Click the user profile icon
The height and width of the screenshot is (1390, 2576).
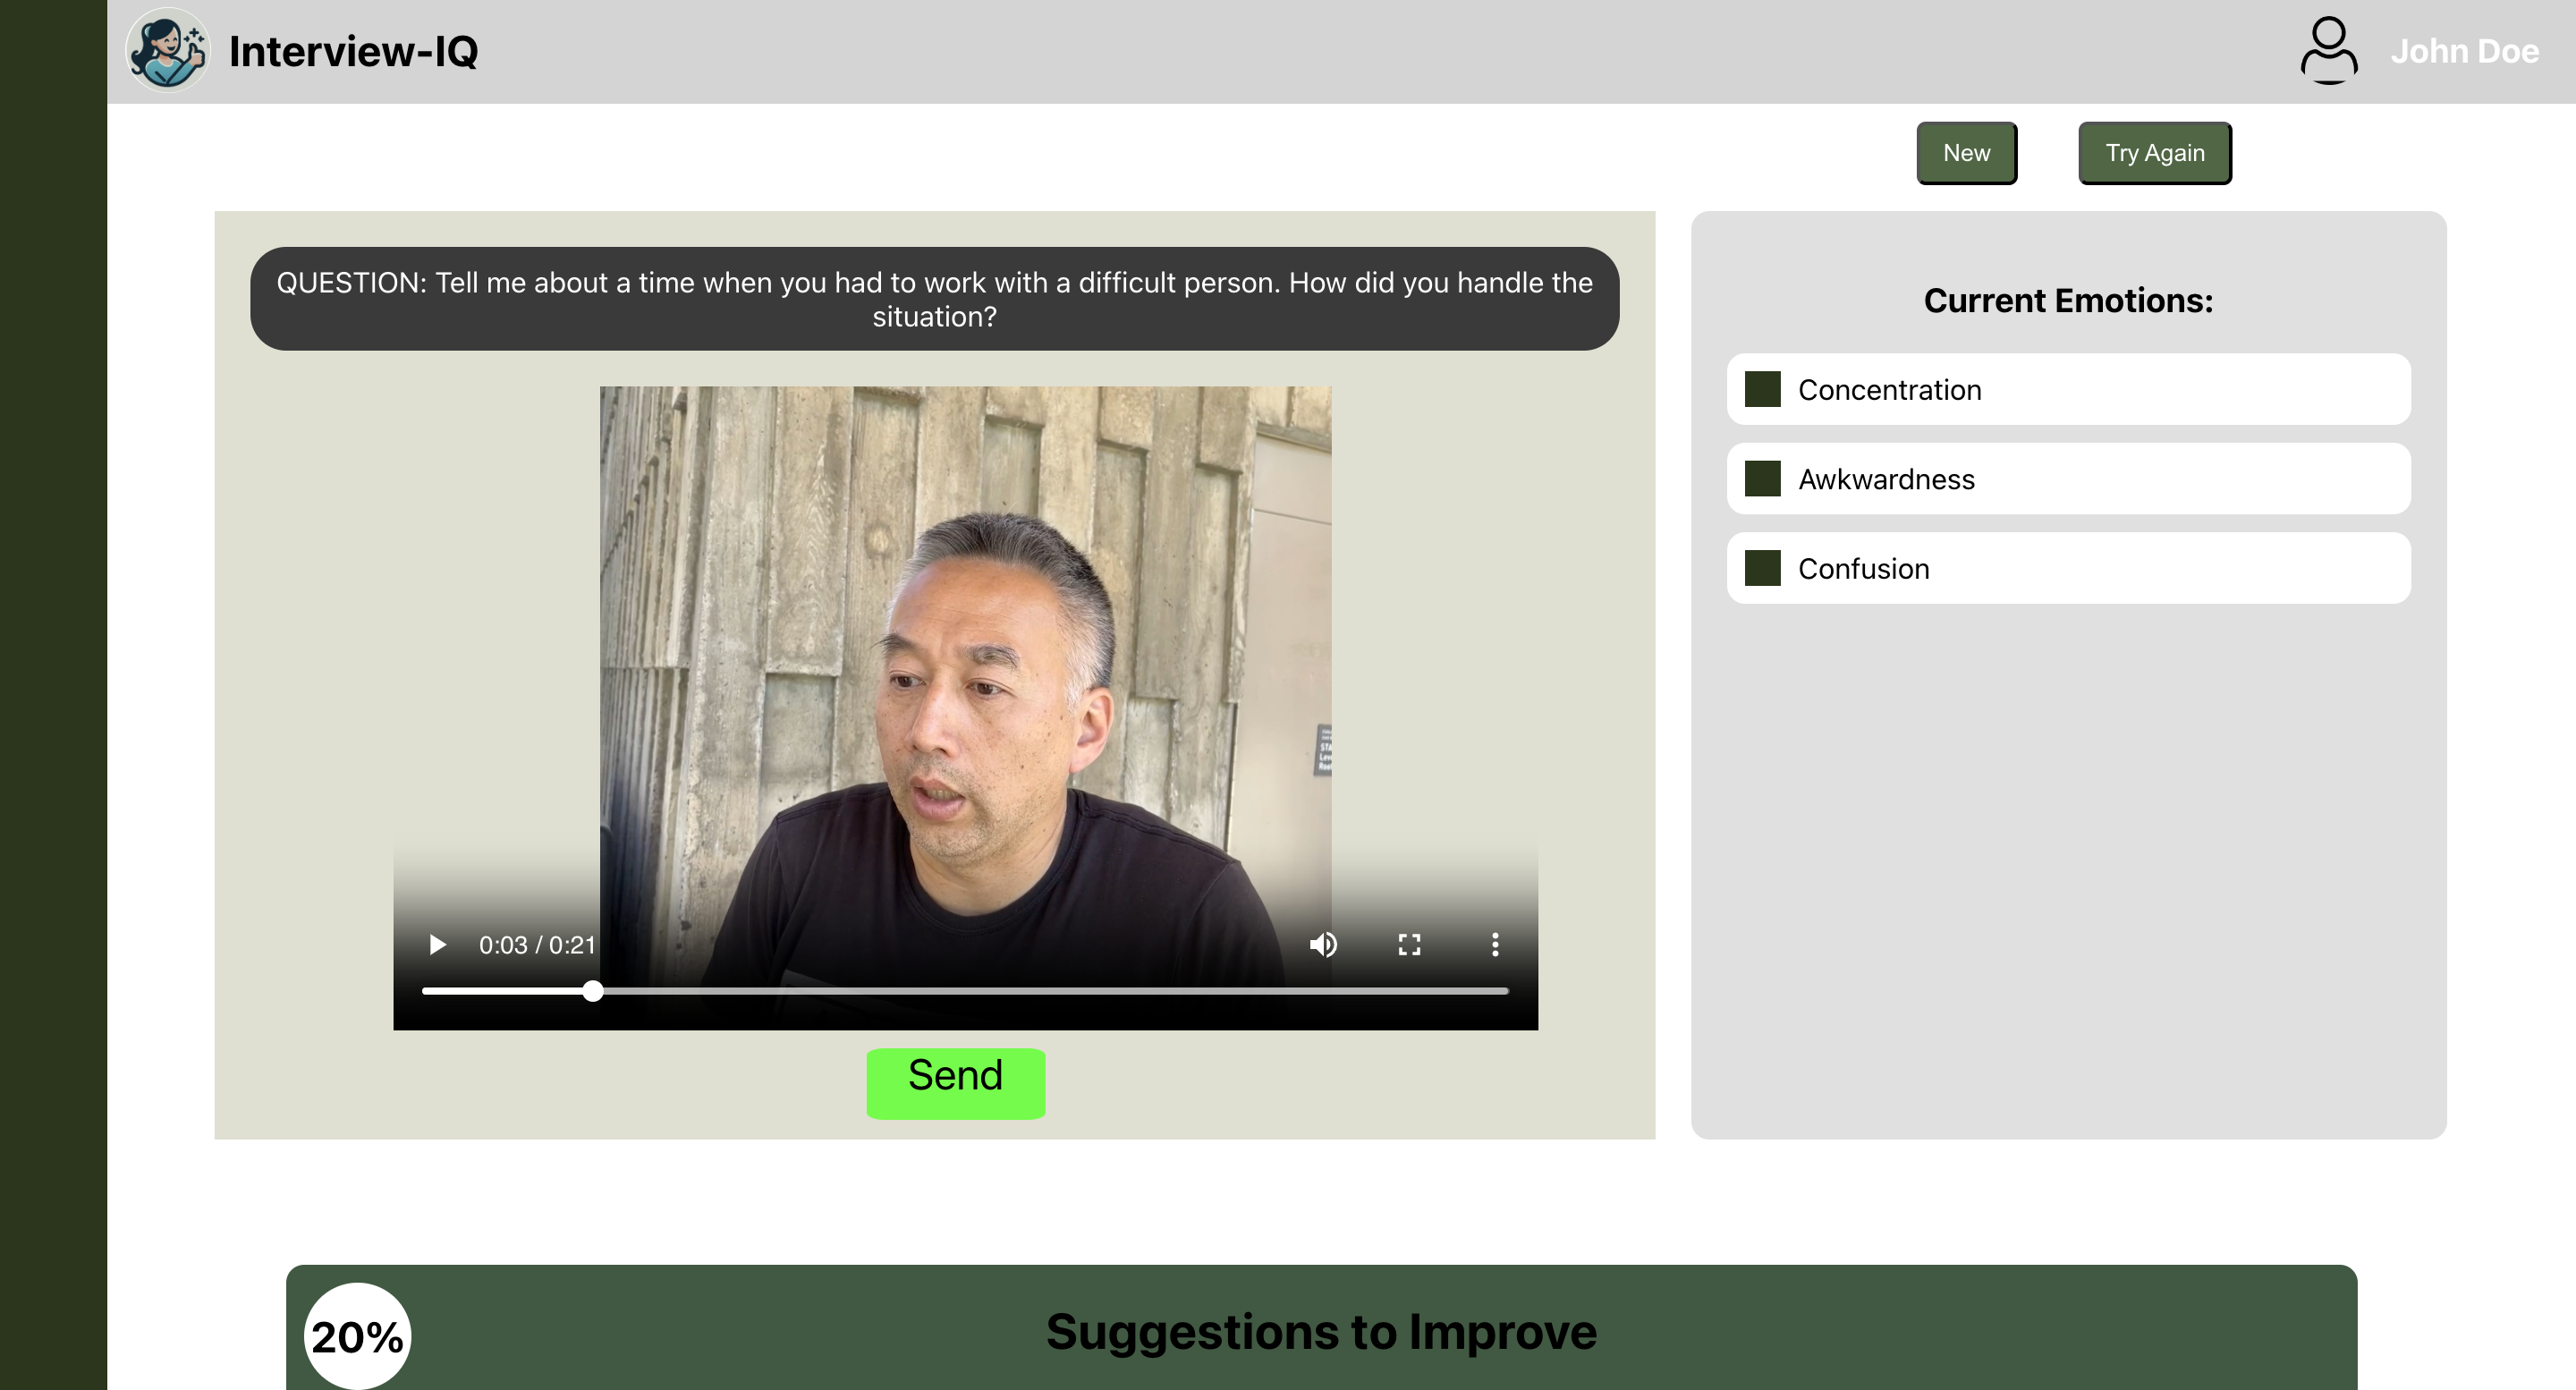coord(2328,50)
